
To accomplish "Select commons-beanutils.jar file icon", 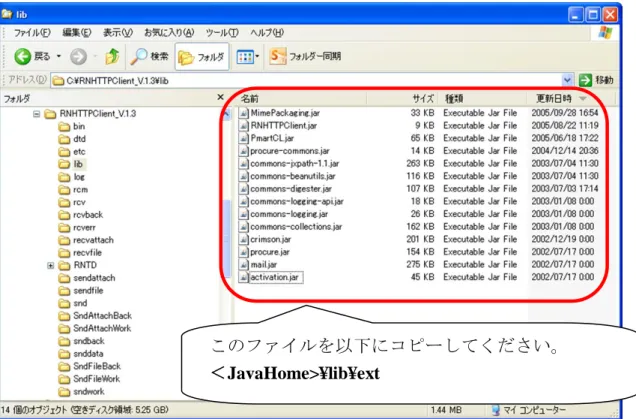I will [x=243, y=176].
